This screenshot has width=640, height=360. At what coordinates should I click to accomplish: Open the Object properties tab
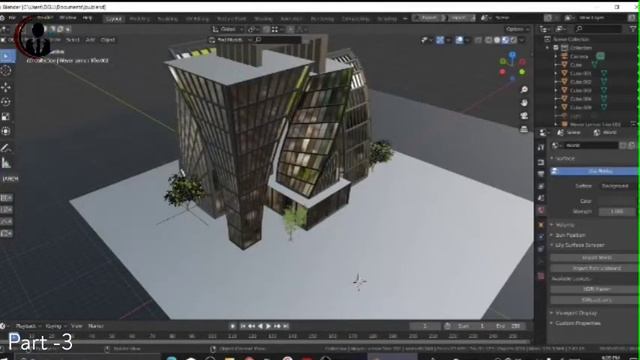[x=541, y=225]
